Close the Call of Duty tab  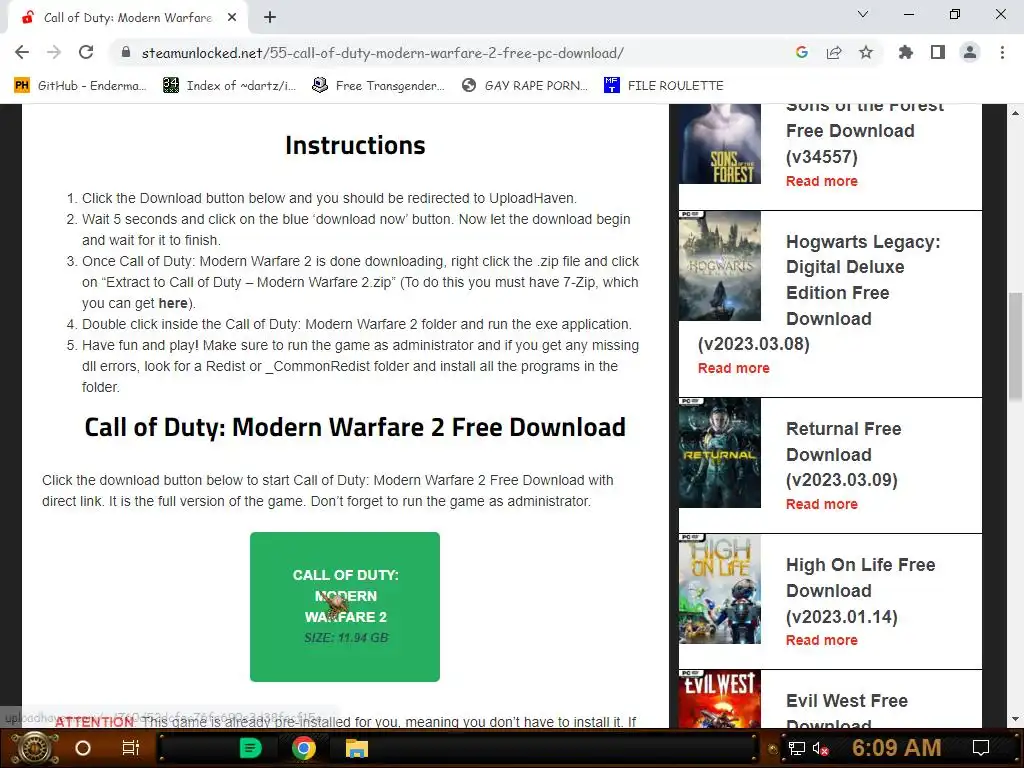pos(232,18)
